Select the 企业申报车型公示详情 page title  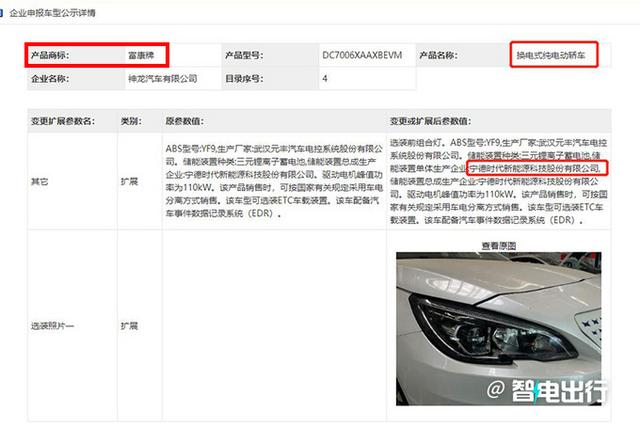pos(52,13)
